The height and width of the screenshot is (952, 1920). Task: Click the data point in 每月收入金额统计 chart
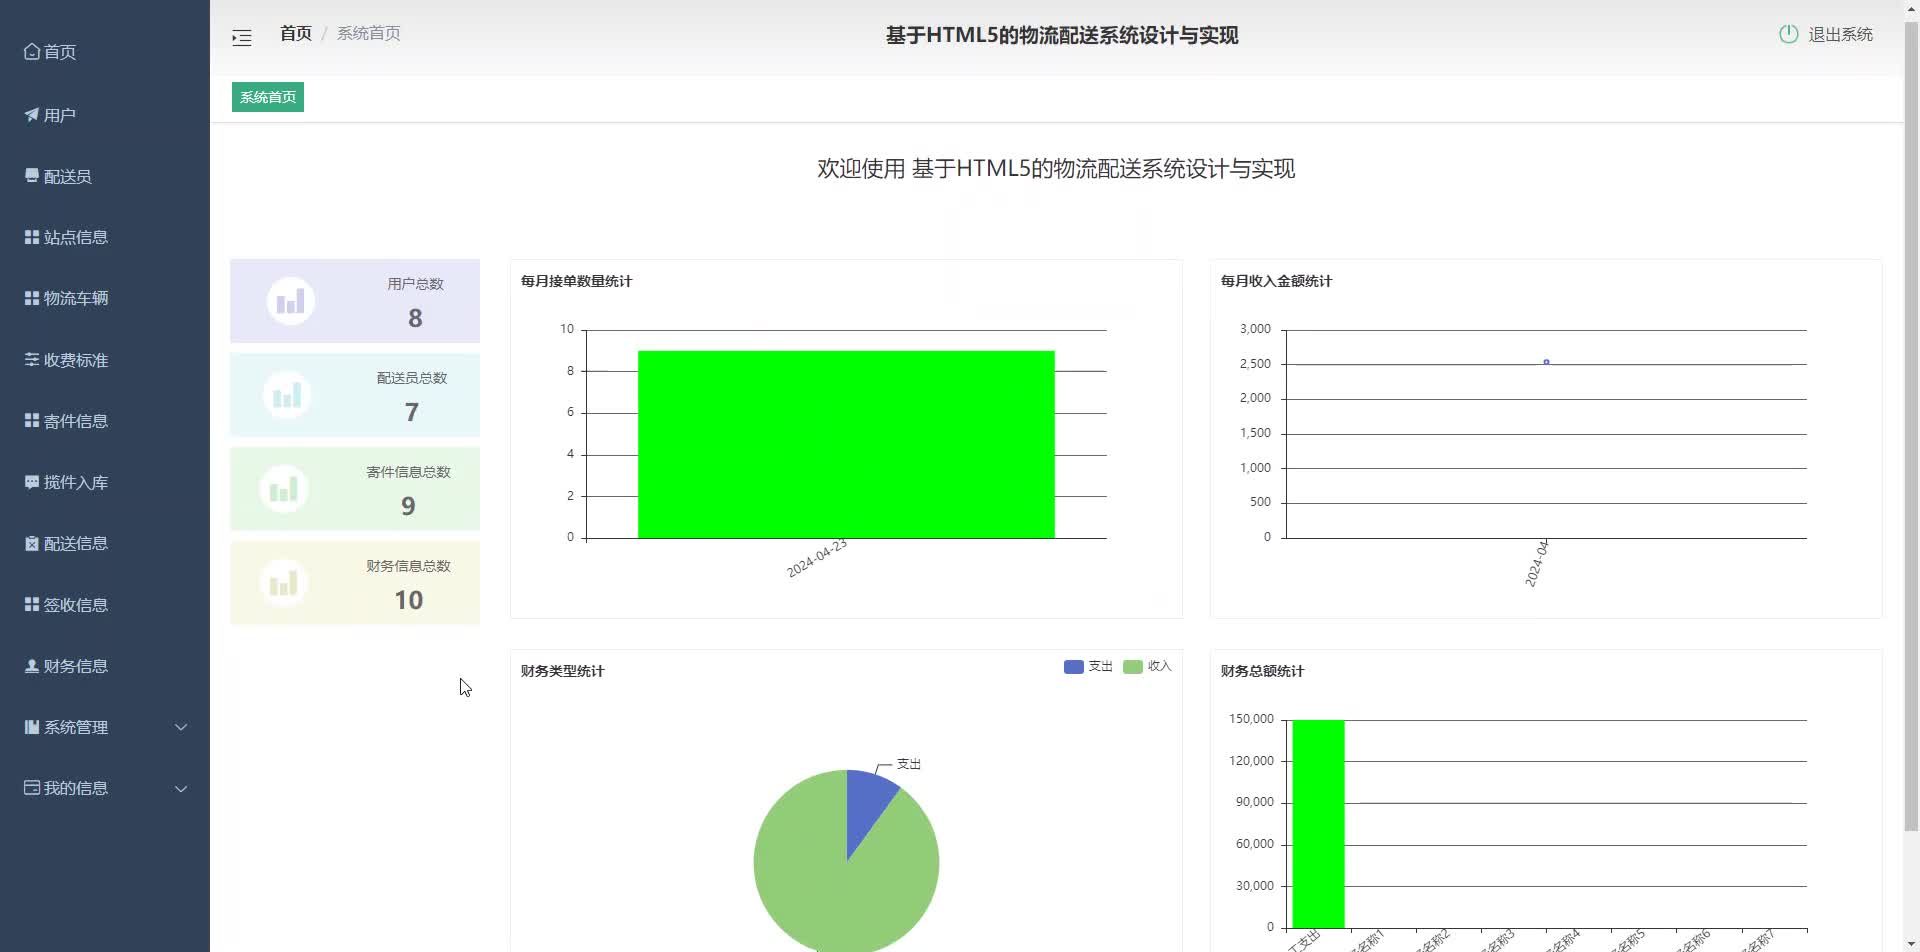1546,362
